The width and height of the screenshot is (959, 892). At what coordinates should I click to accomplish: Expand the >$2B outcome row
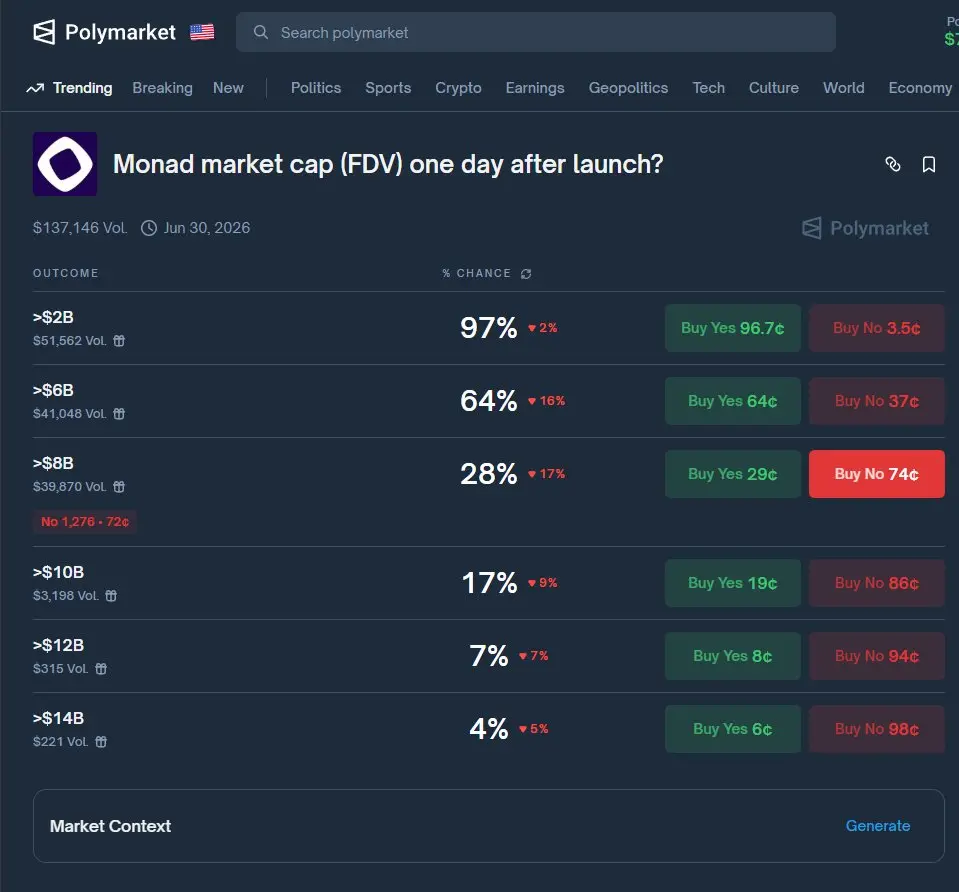tap(489, 328)
